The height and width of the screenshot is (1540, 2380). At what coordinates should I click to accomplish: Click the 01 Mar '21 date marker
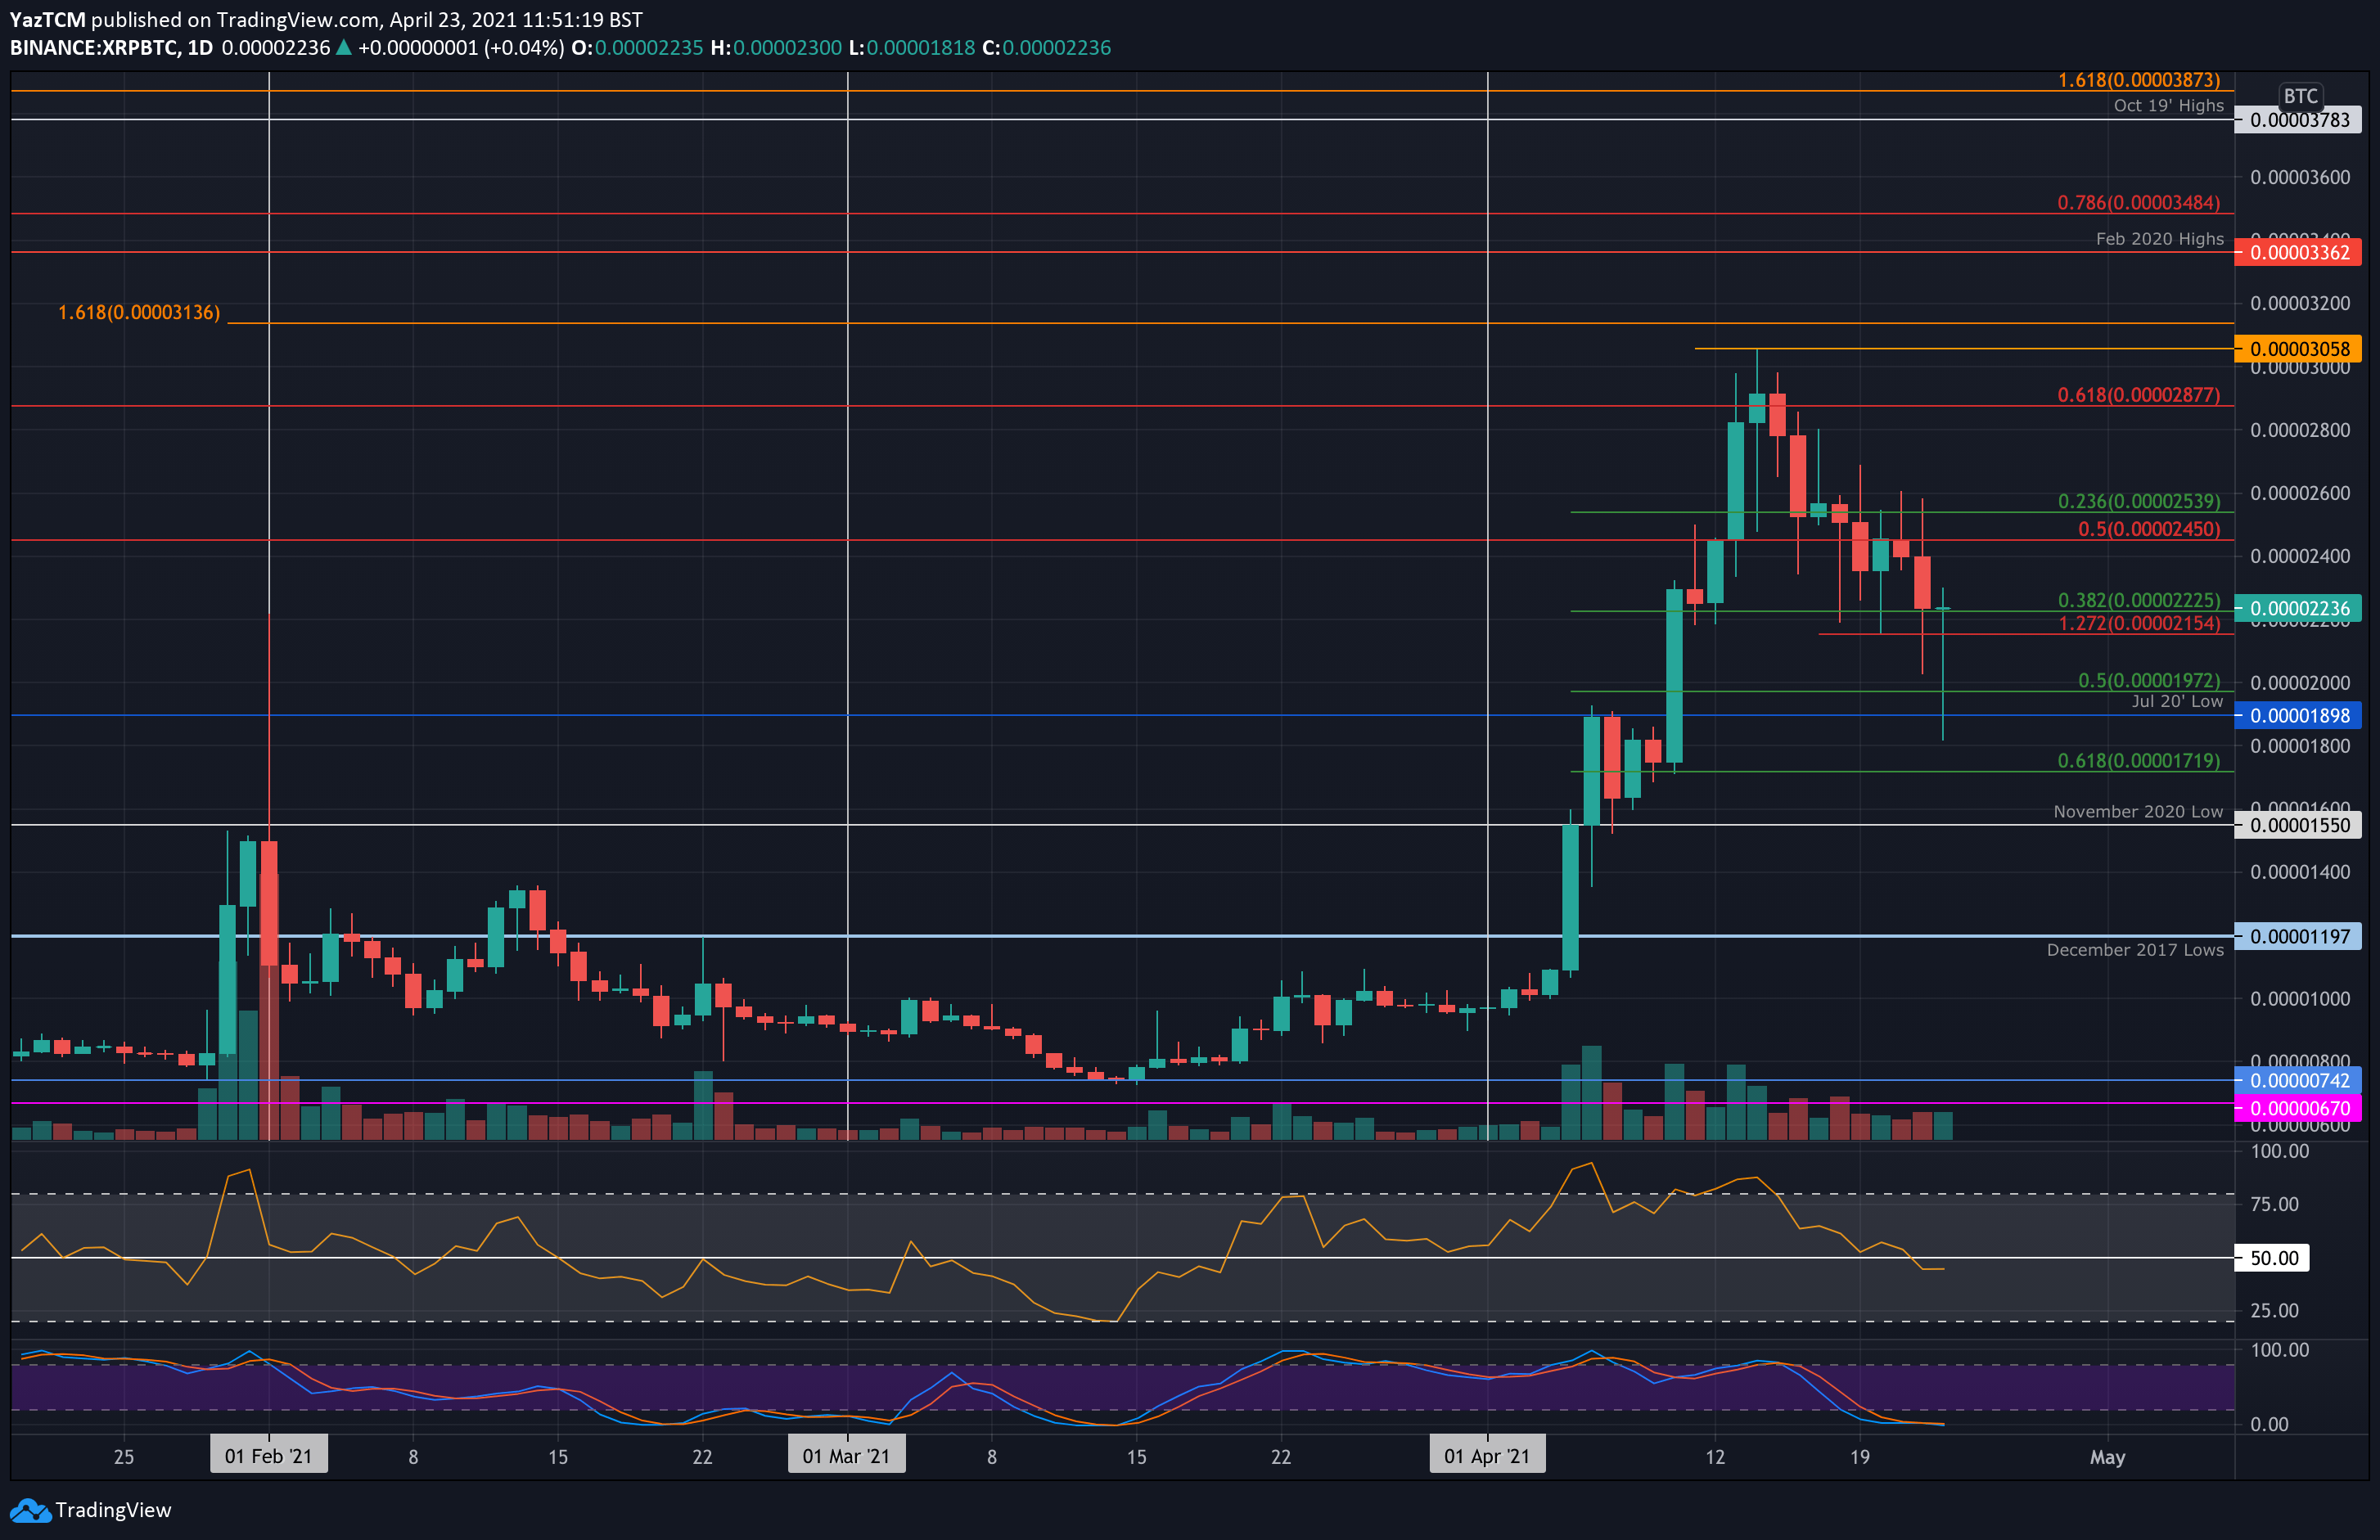click(847, 1455)
